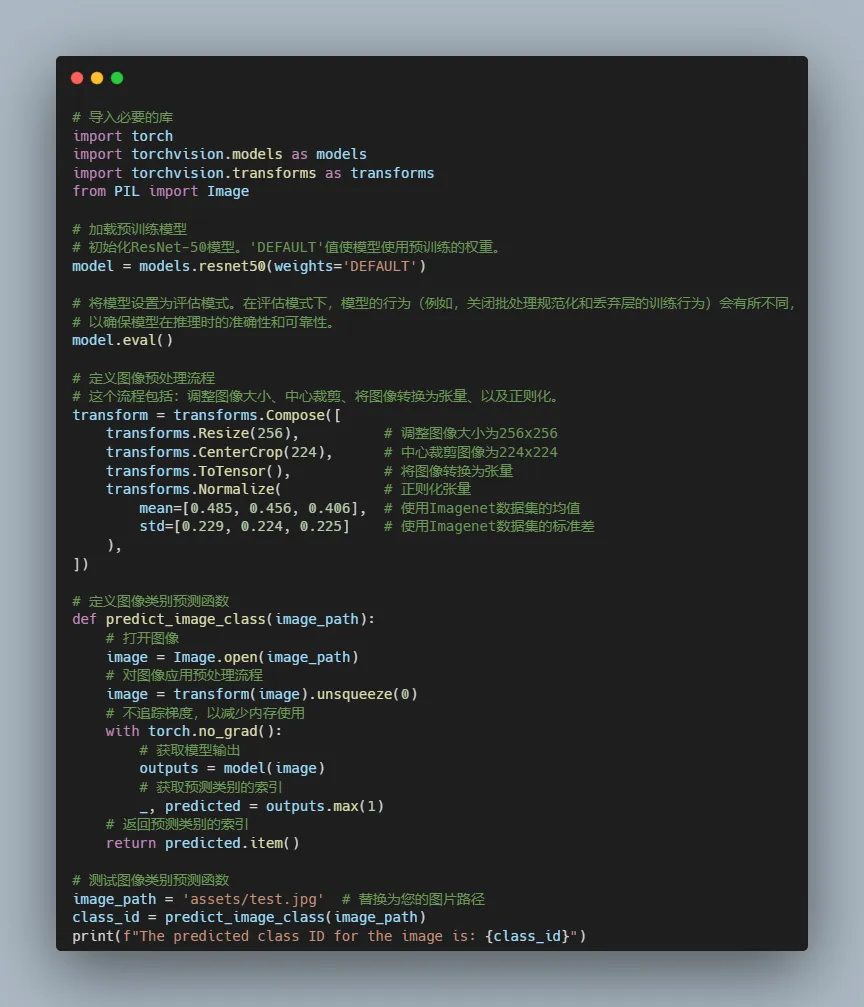Screen dimensions: 864x1007
Task: Click the comment '# 将图像转换为张量'
Action: point(448,471)
